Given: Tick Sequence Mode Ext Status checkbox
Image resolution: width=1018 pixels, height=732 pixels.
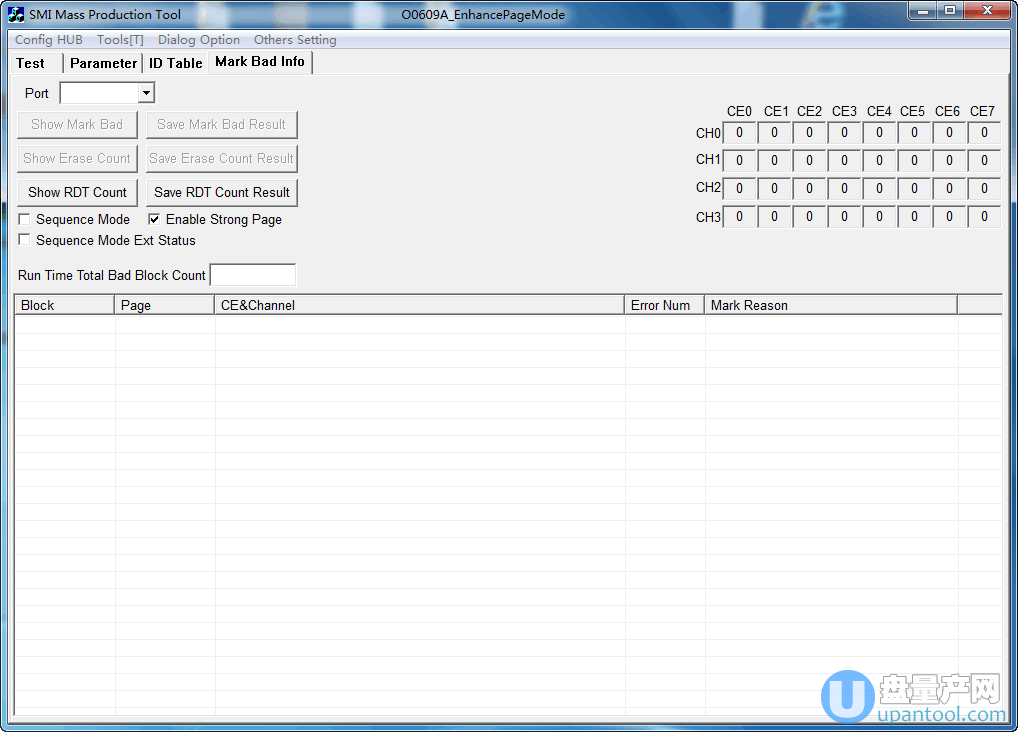Looking at the screenshot, I should click(25, 240).
